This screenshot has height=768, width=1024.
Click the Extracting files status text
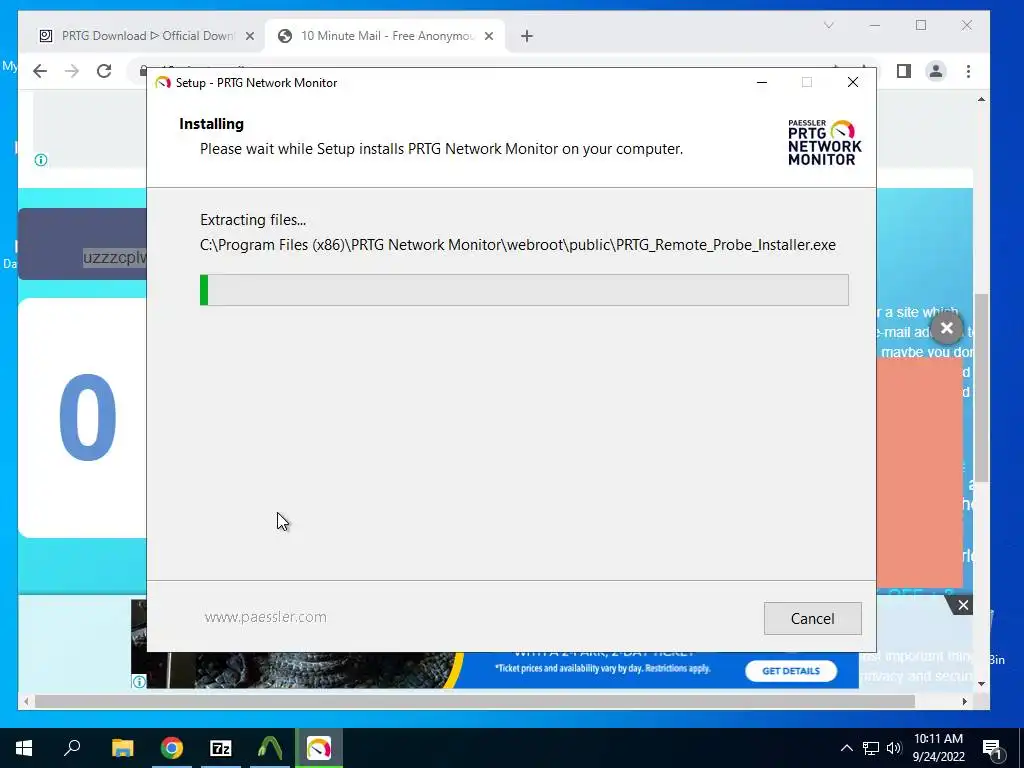[253, 220]
